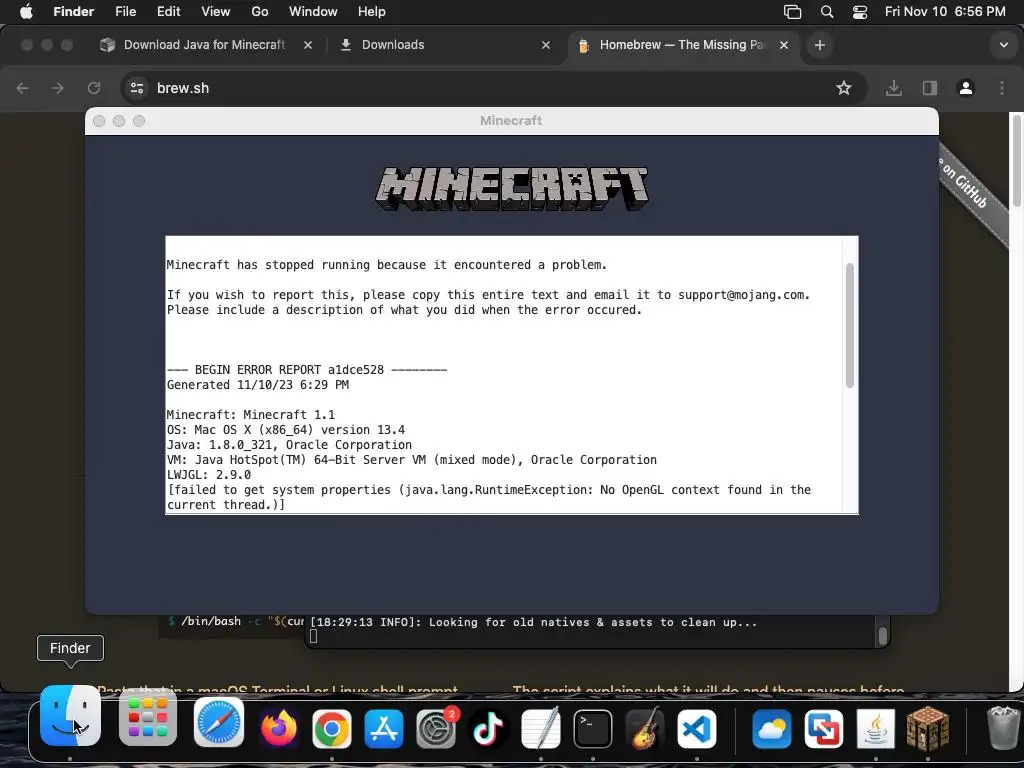Open the View menu

(x=216, y=12)
